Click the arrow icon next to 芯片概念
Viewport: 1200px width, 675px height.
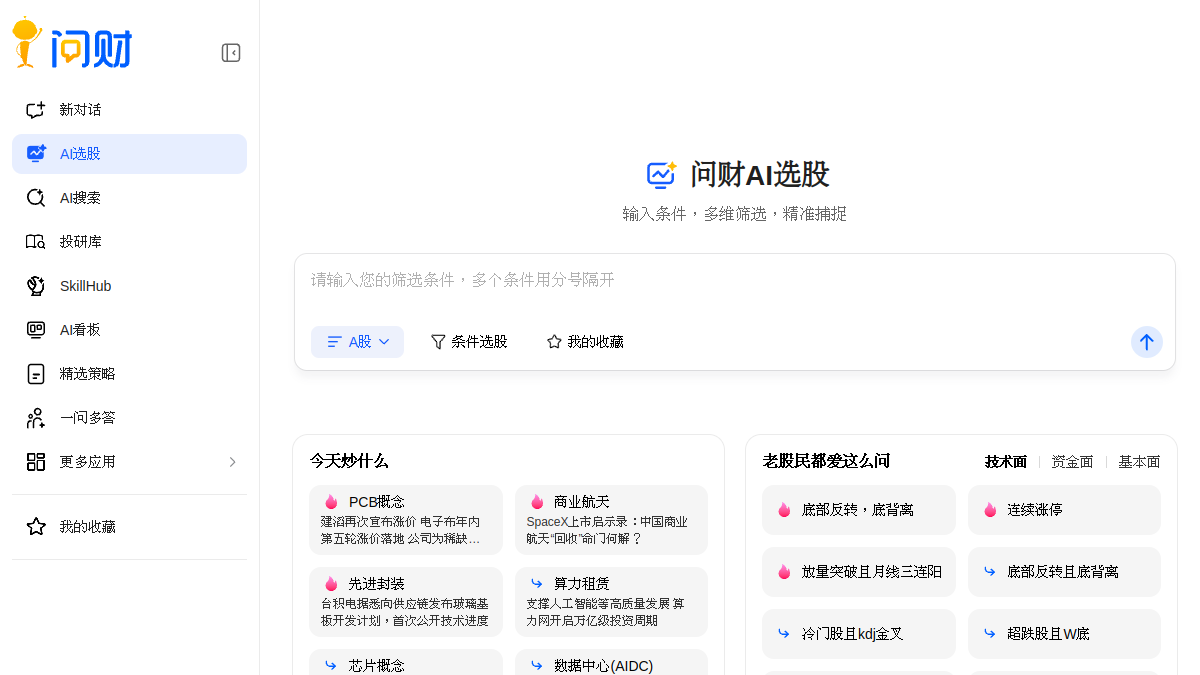pos(331,665)
